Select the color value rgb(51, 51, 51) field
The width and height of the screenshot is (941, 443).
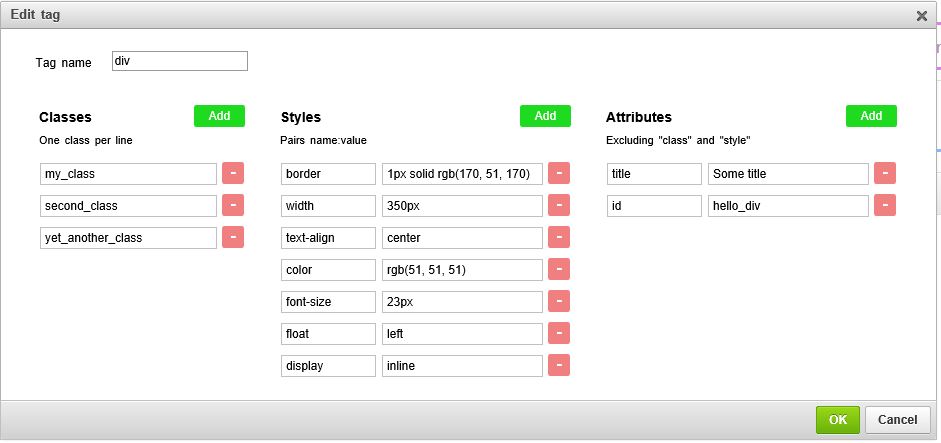pyautogui.click(x=462, y=270)
